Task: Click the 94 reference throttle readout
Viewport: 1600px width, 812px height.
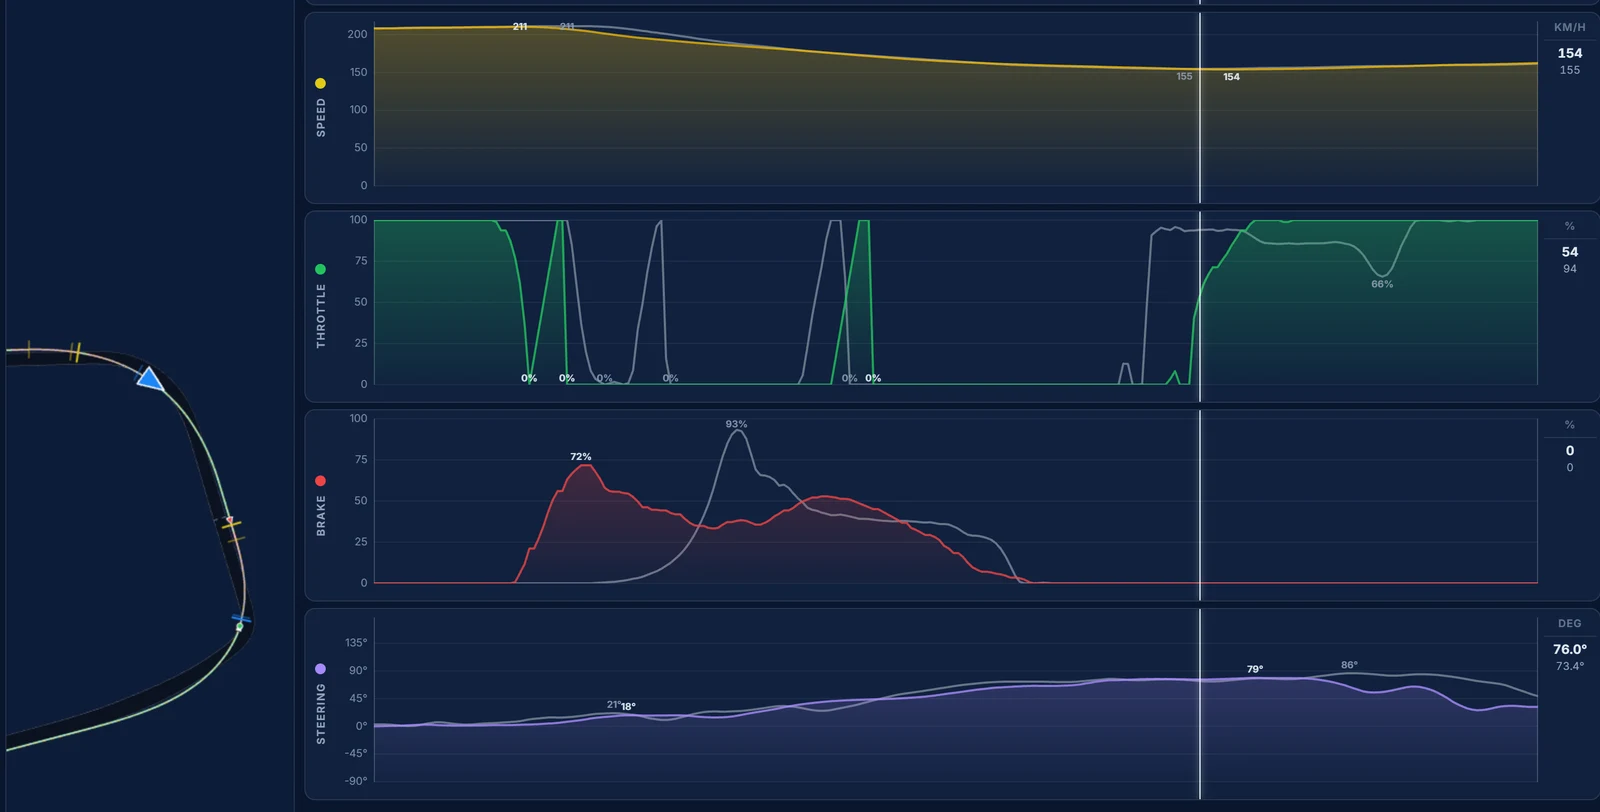Action: (x=1570, y=269)
